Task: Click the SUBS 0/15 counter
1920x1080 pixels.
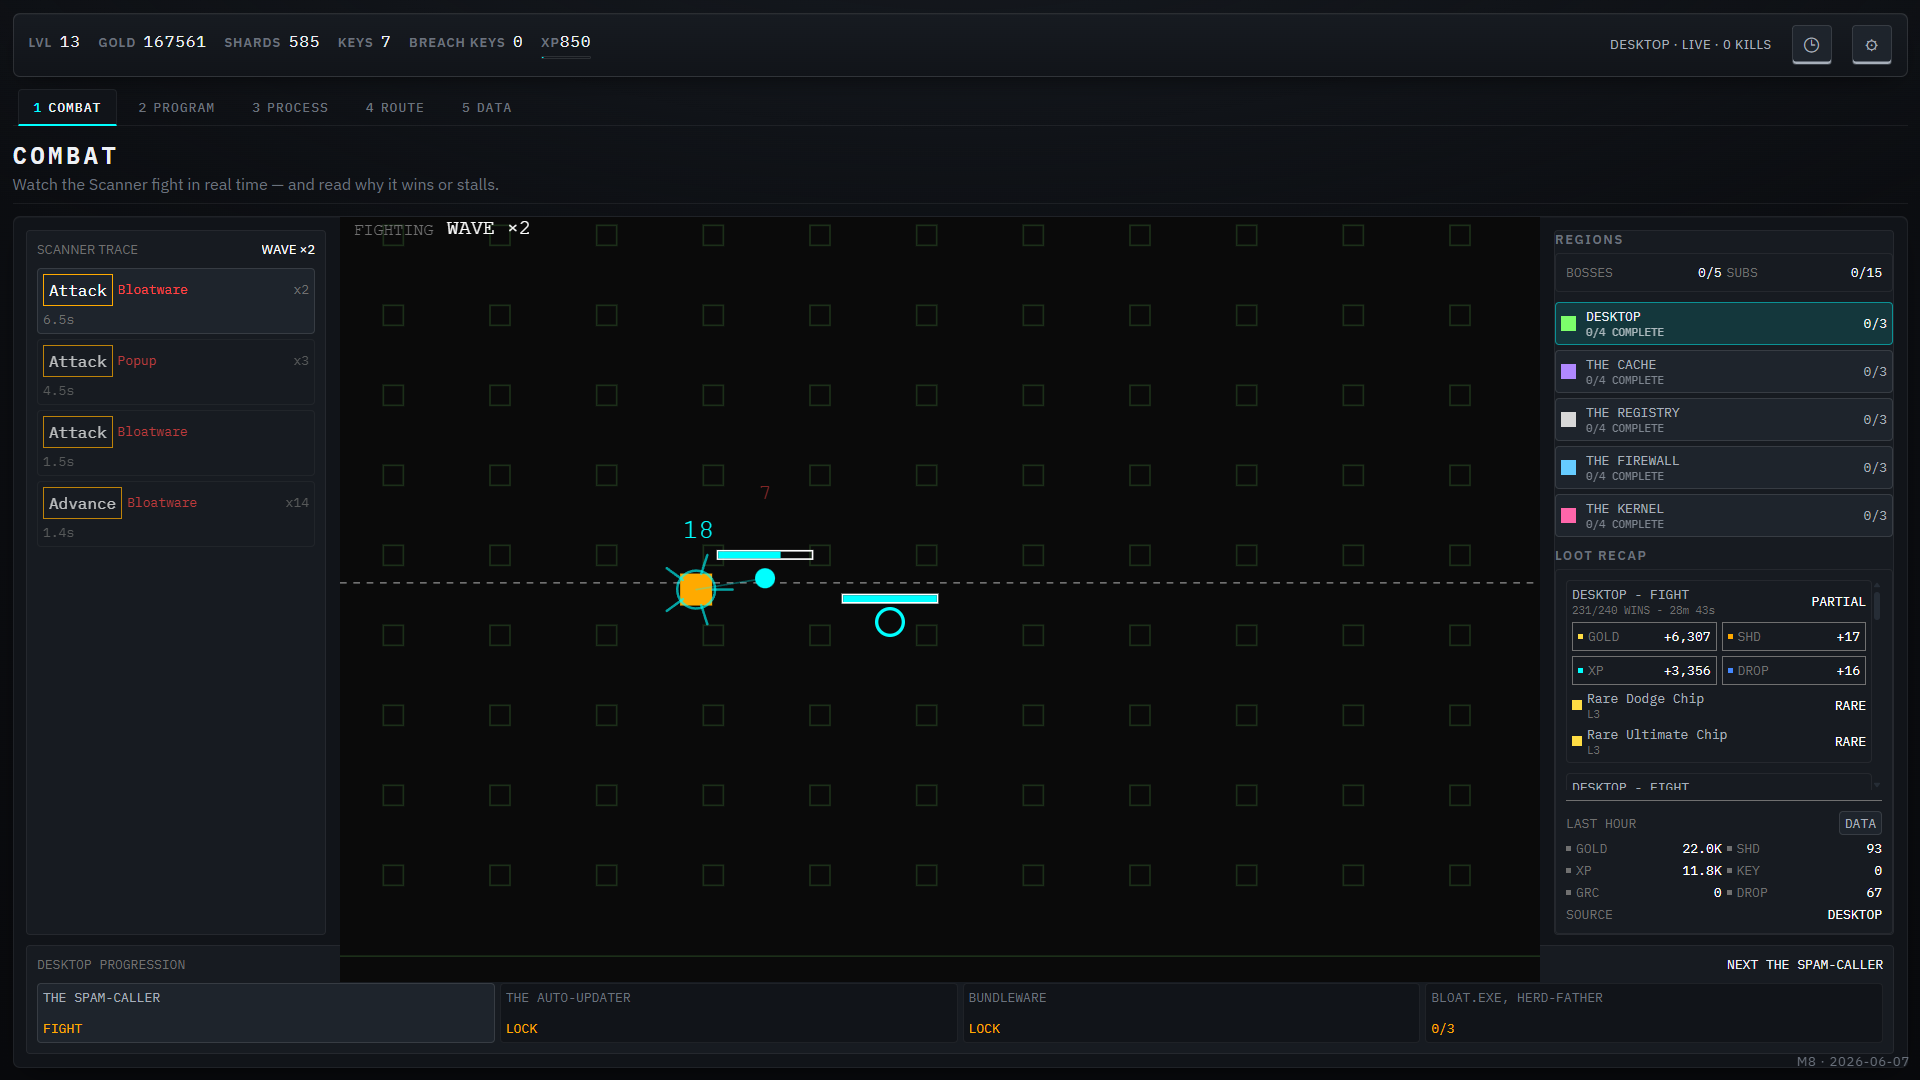Action: coord(1804,273)
